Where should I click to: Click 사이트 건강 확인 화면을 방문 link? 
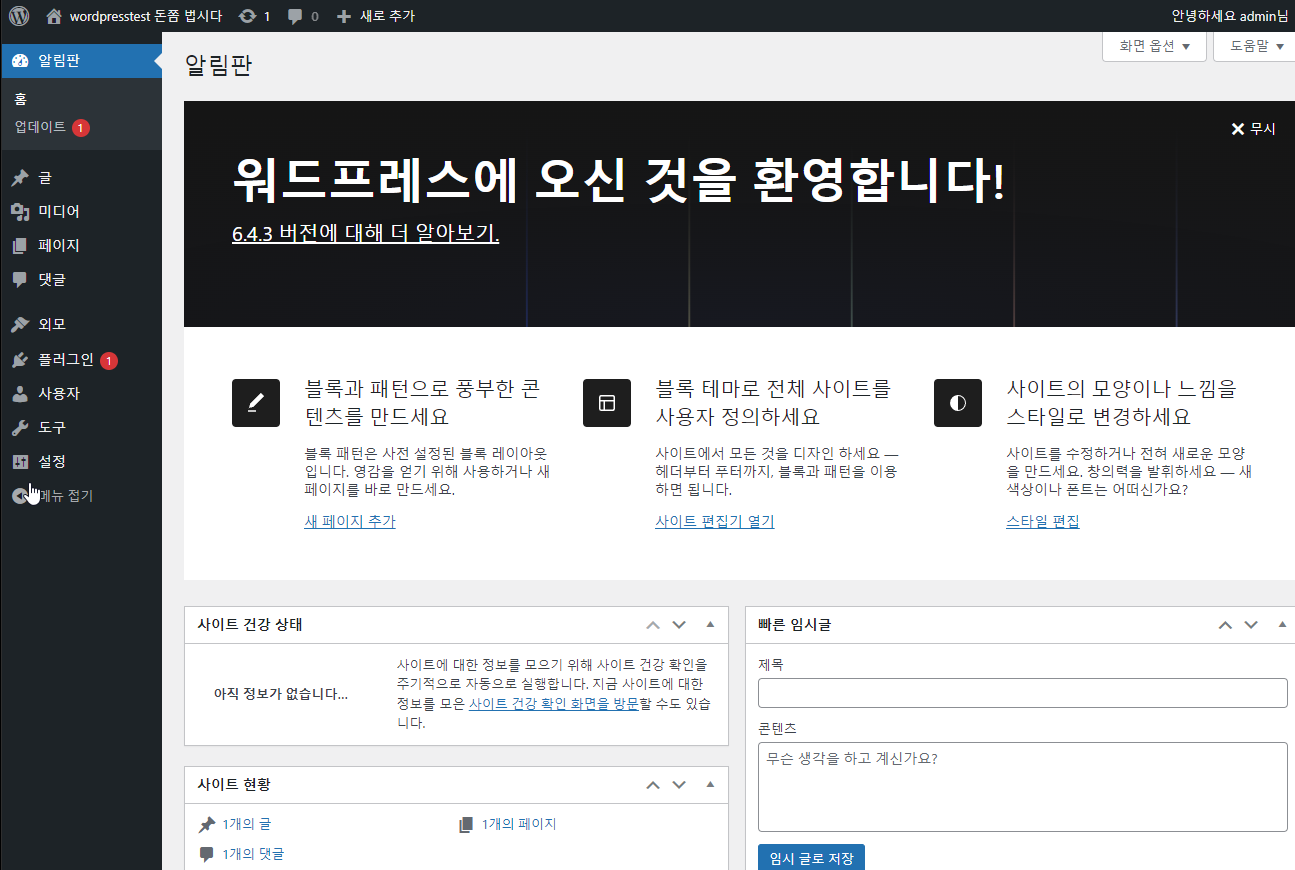click(x=554, y=704)
